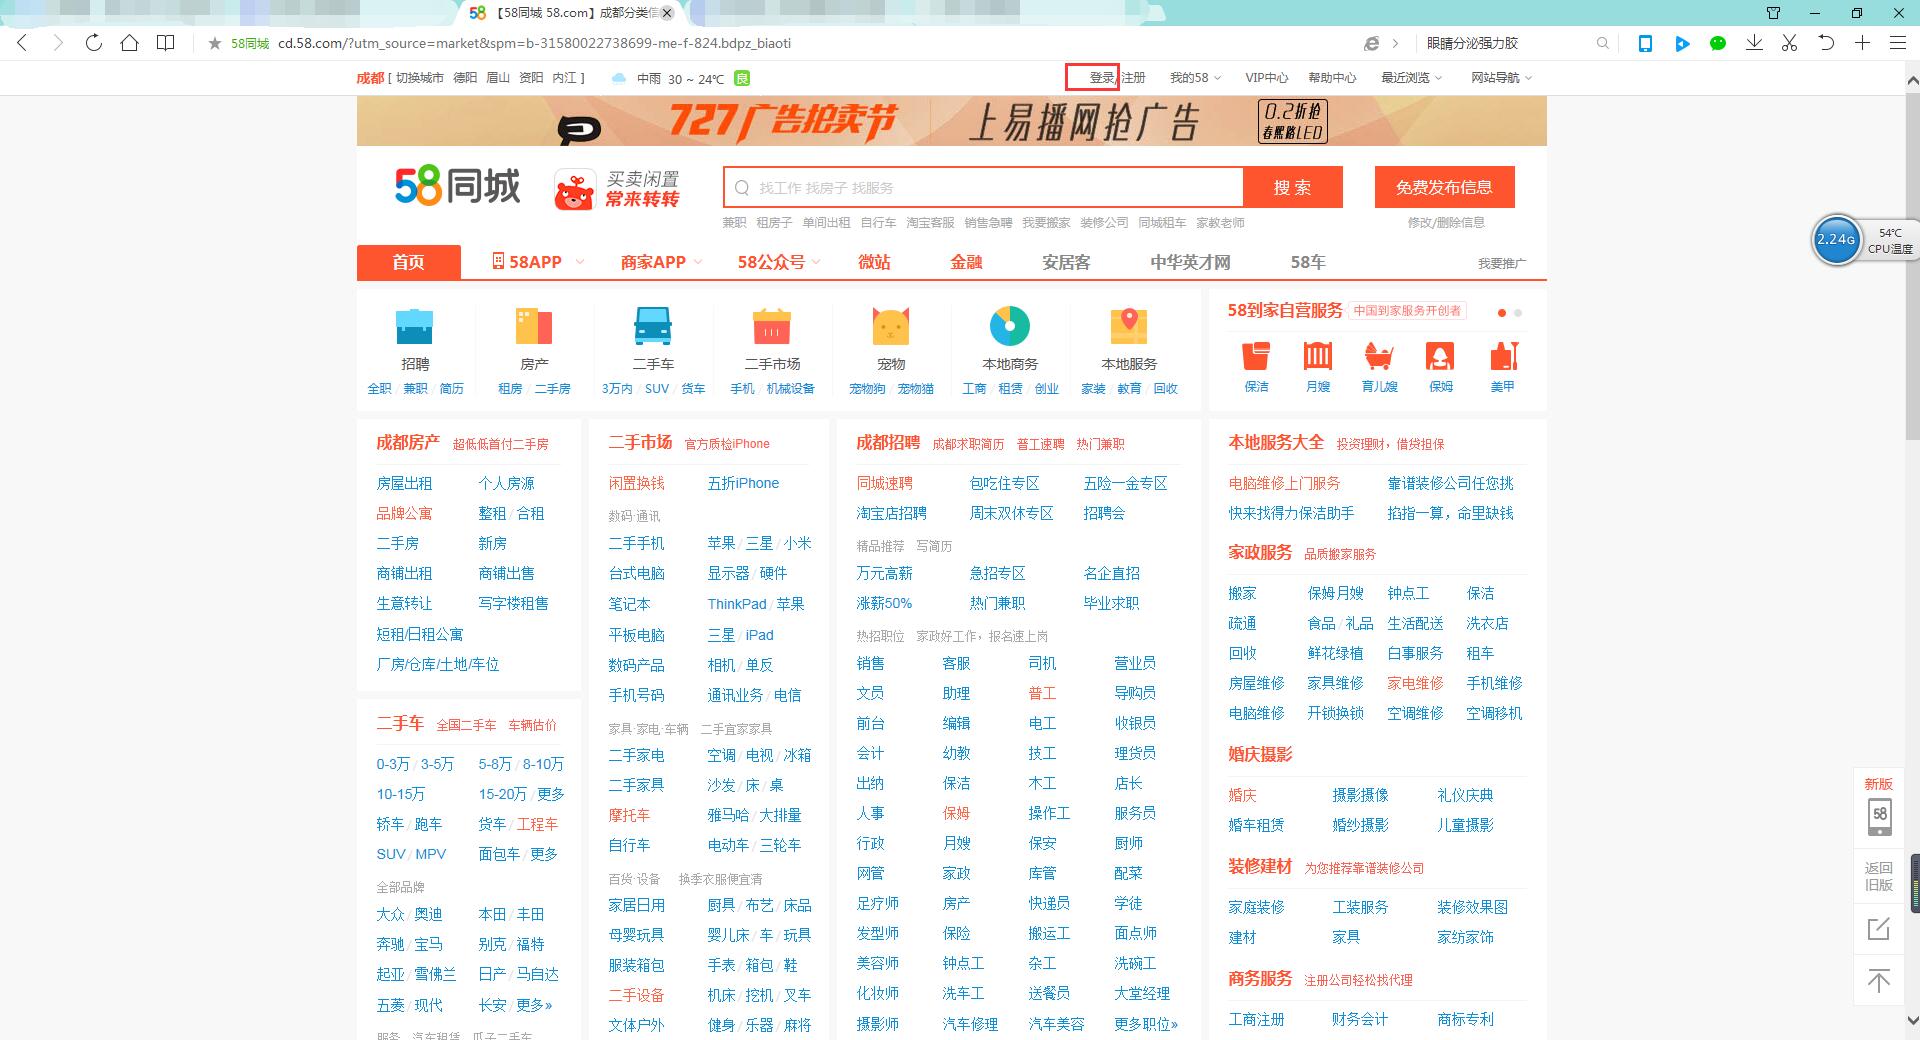This screenshot has height=1040, width=1920.
Task: Click the 58同城 site logo
Action: 457,186
